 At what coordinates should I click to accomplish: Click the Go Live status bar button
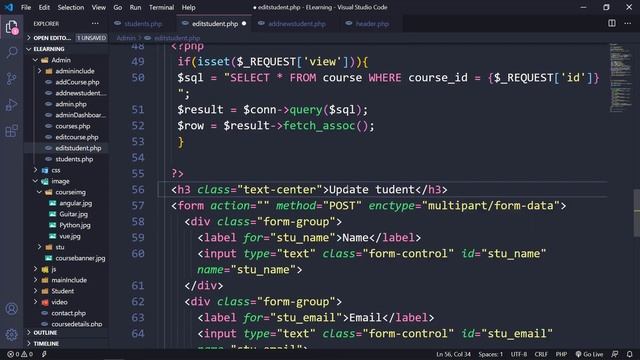[589, 354]
